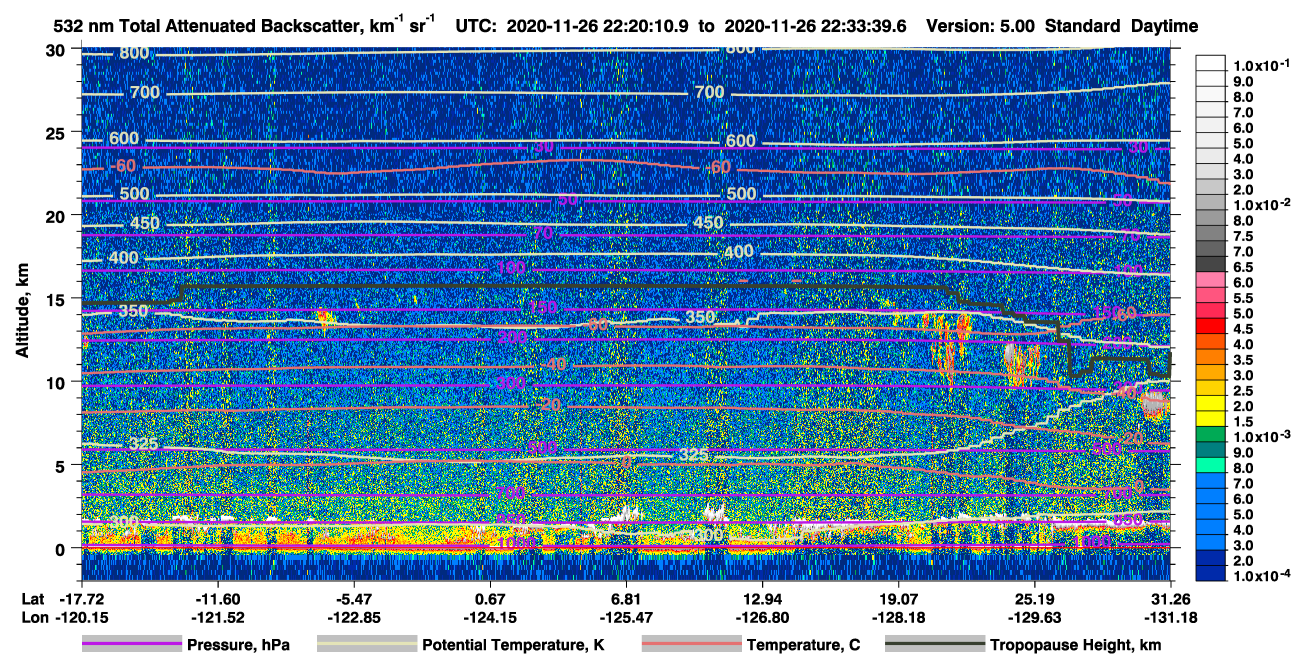The image size is (1300, 667).
Task: Click the color scale label '5.5'
Action: pyautogui.click(x=1243, y=297)
